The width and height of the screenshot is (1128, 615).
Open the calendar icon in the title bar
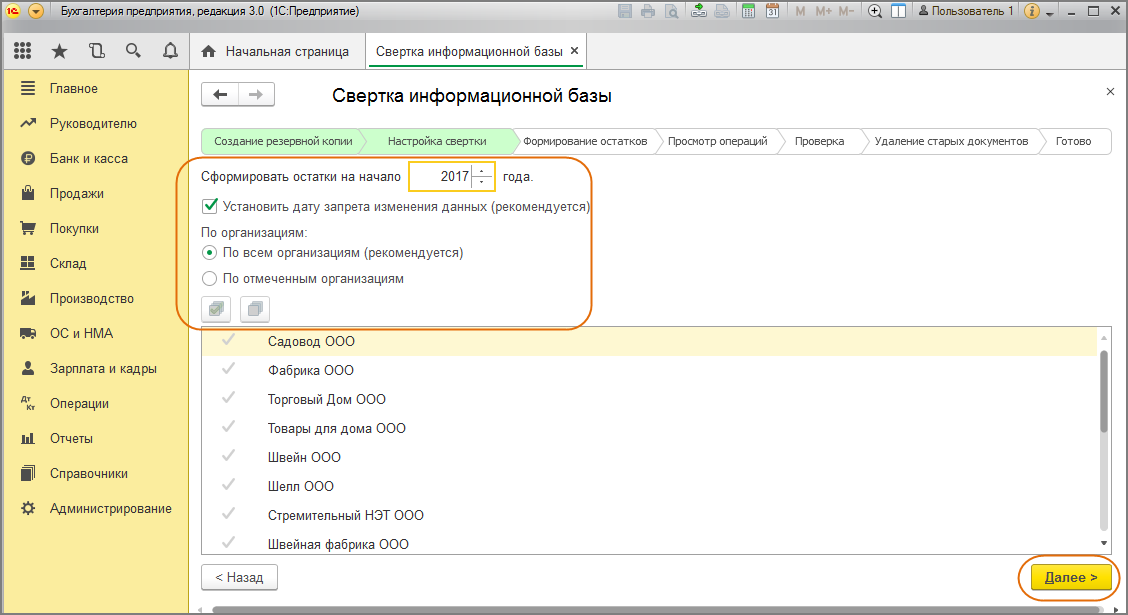[773, 11]
